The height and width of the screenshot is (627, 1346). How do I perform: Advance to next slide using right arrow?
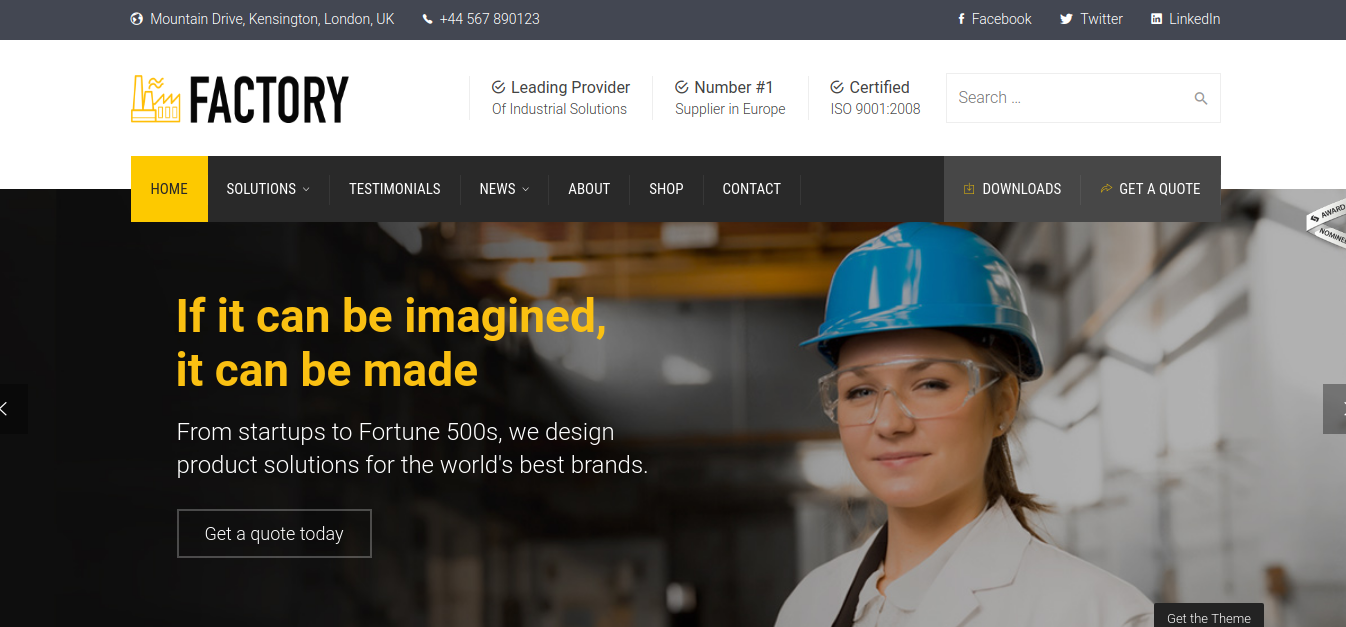click(x=1338, y=408)
